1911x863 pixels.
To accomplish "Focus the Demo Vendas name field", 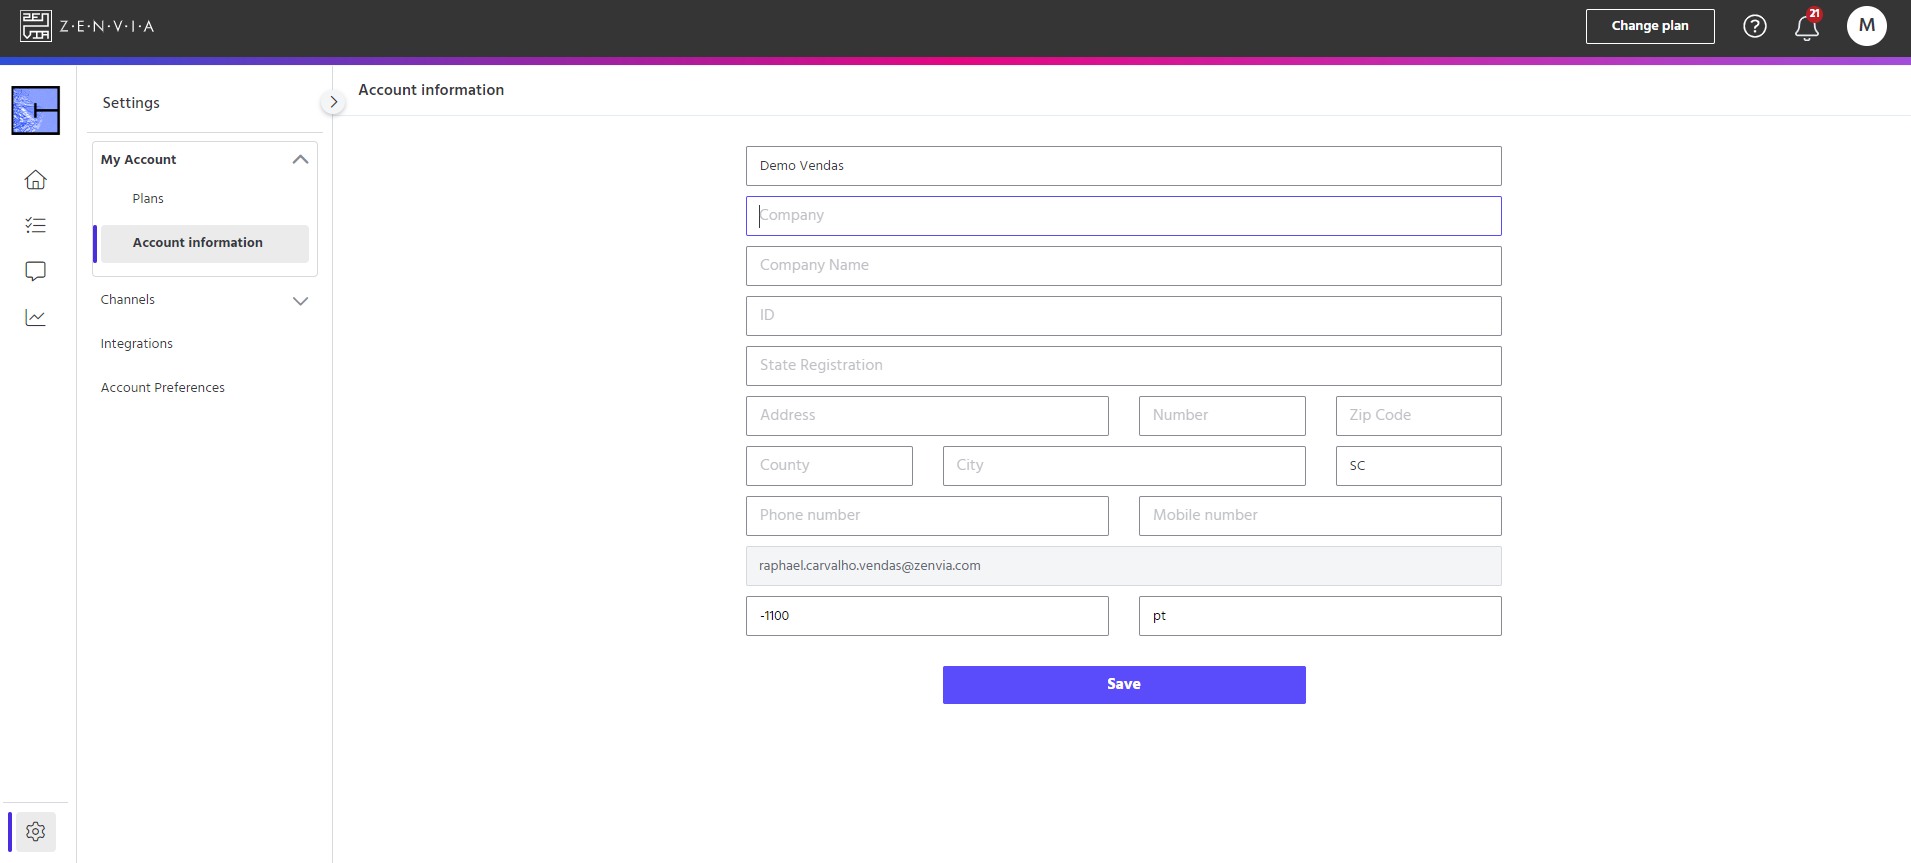I will [x=1124, y=166].
